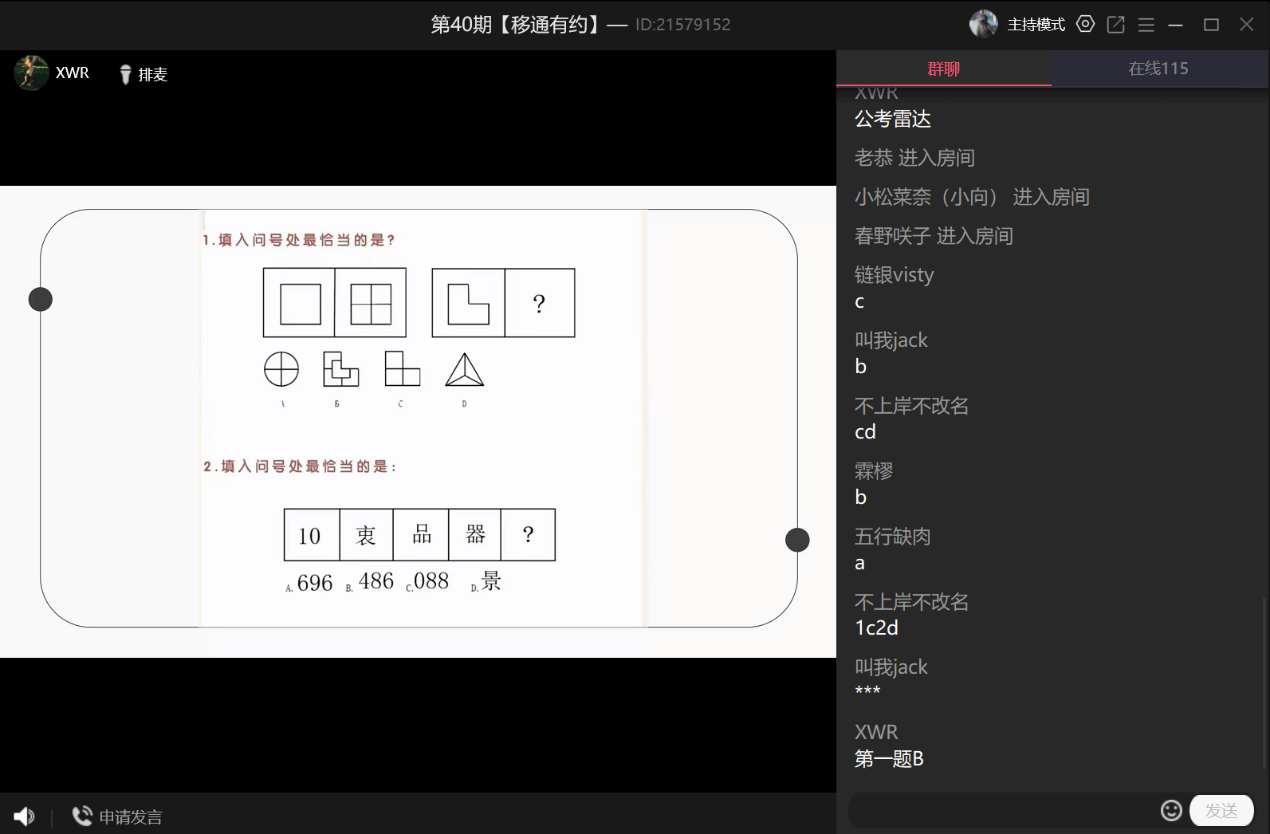Click XWR host avatar at top left
The image size is (1270, 834).
pyautogui.click(x=31, y=73)
